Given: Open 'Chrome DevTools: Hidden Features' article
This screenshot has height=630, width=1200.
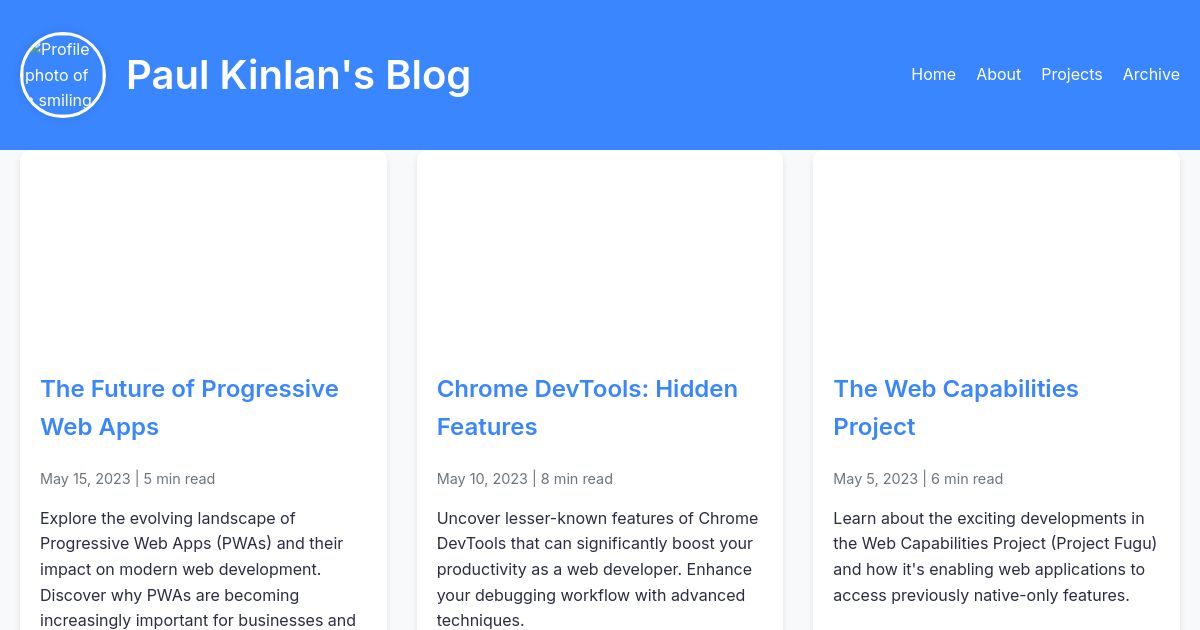Looking at the screenshot, I should tap(587, 407).
